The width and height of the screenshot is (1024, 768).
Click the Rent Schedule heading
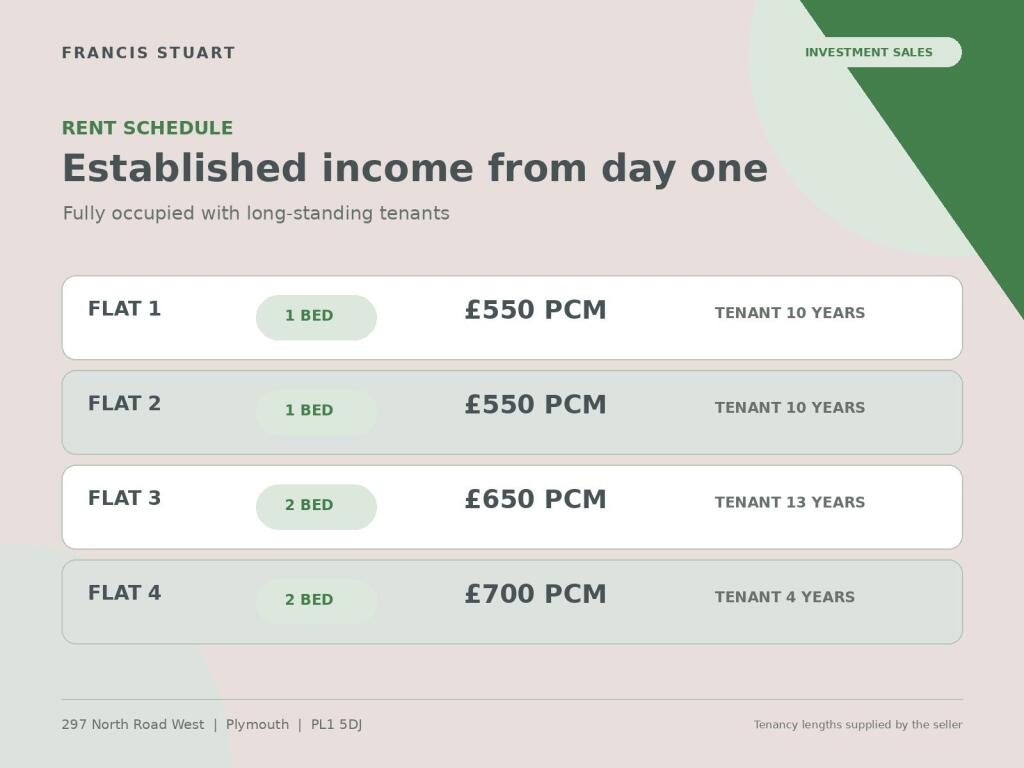[x=147, y=128]
